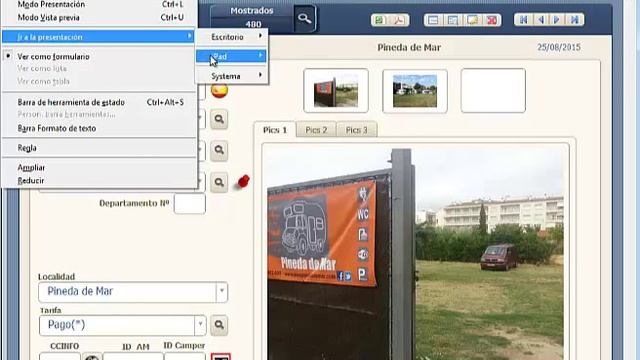Image resolution: width=640 pixels, height=360 pixels.
Task: Click the Tarifa field showing Pago(*)
Action: [x=122, y=325]
